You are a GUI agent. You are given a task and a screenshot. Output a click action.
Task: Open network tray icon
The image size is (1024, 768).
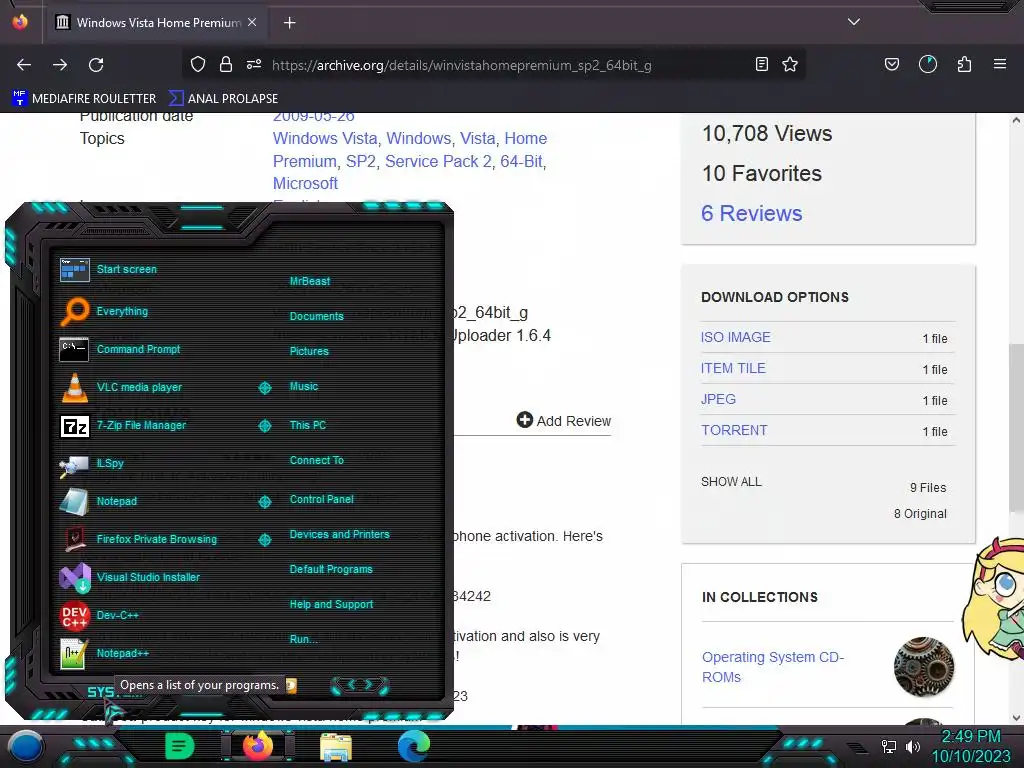coord(889,746)
